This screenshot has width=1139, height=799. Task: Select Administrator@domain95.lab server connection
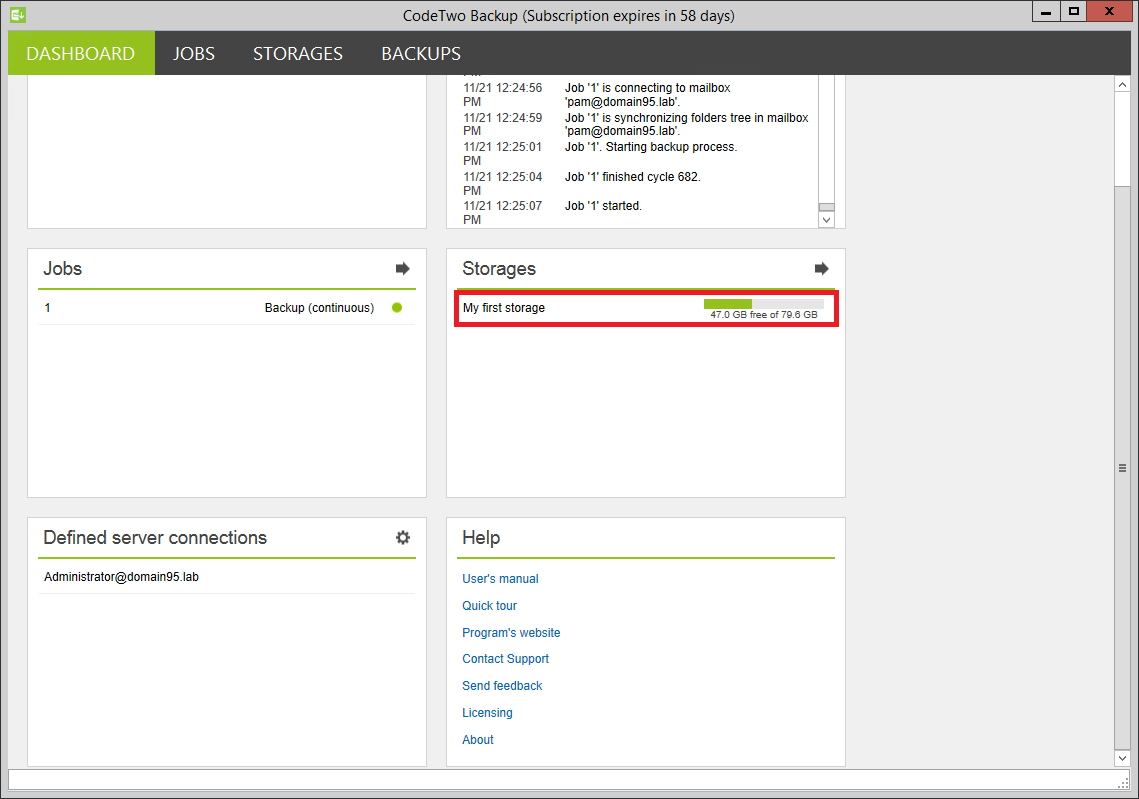[x=121, y=577]
